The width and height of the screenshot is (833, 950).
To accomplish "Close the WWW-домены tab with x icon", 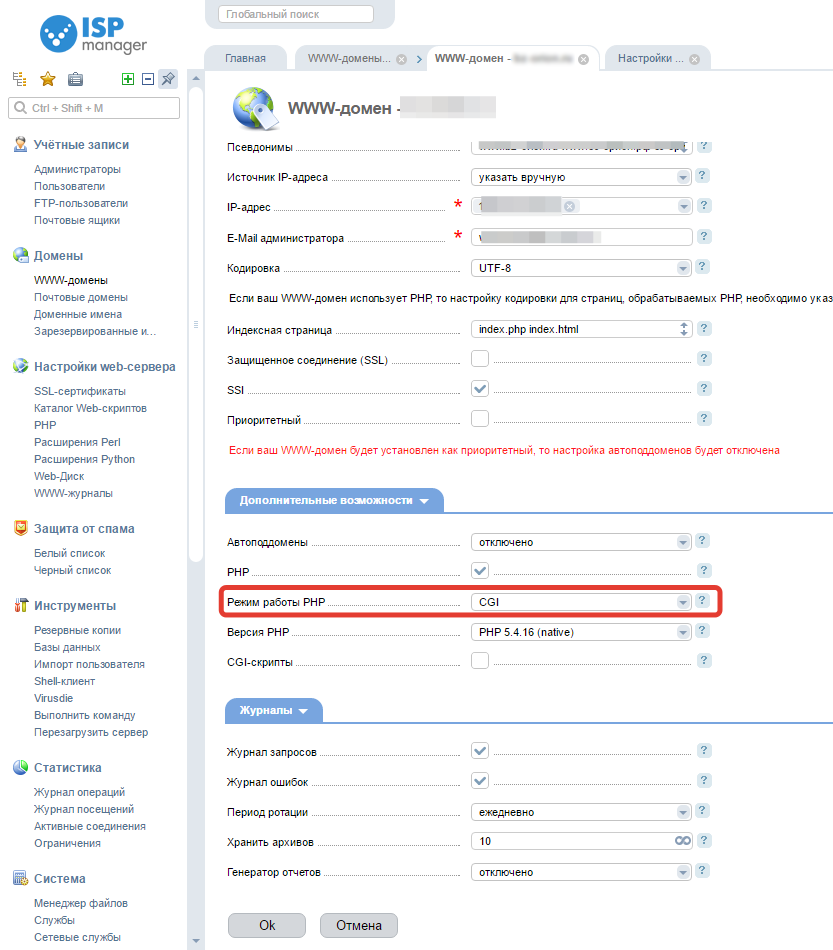I will pos(401,59).
